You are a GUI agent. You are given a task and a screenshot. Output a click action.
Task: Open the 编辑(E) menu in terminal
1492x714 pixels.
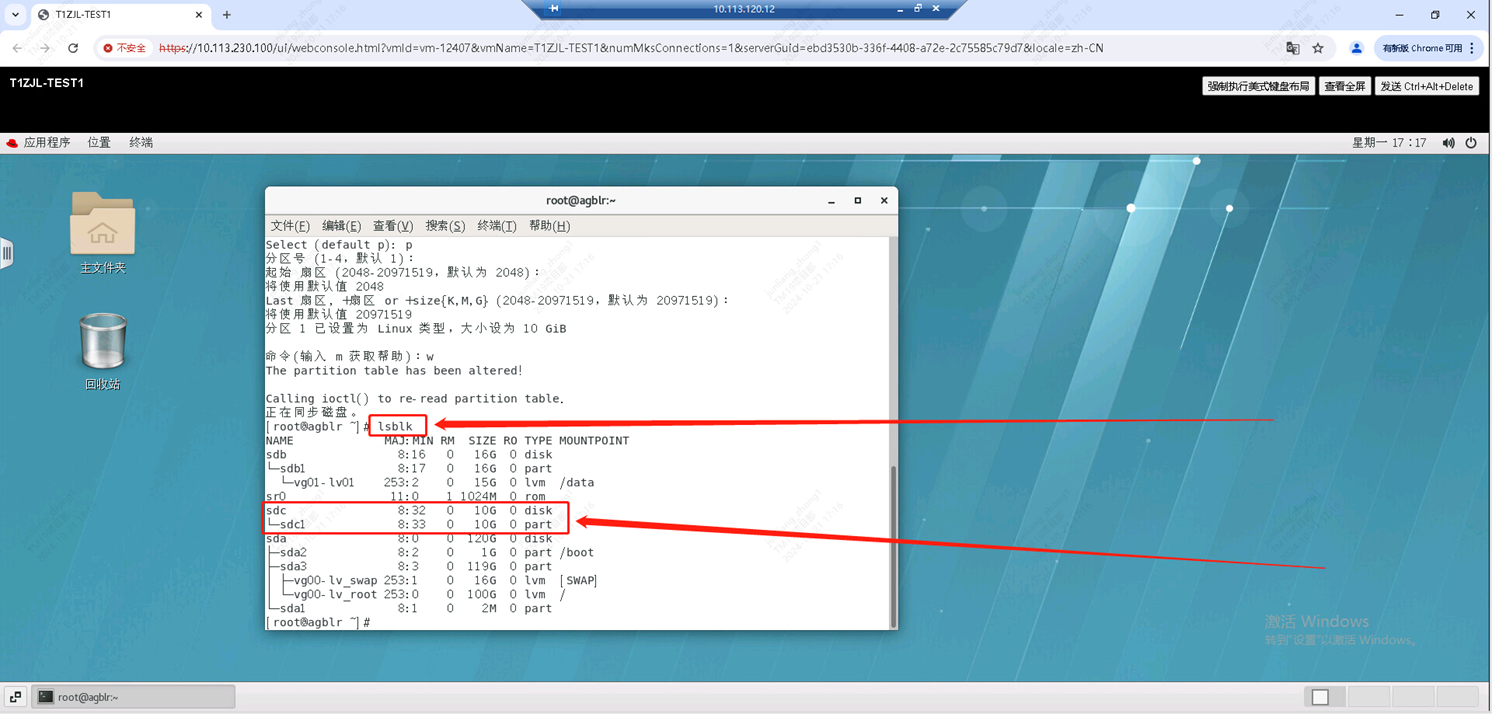[x=341, y=226]
